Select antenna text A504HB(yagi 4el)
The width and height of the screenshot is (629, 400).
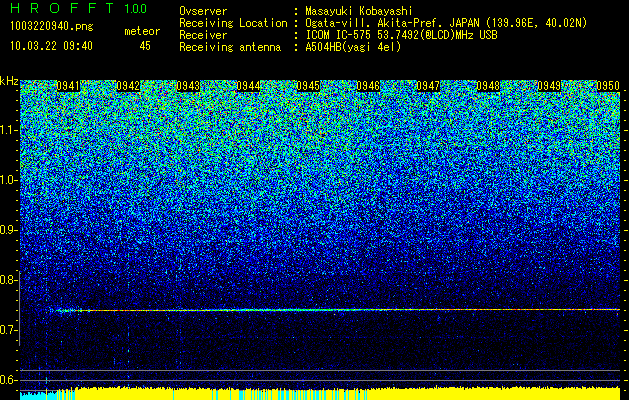pos(353,47)
